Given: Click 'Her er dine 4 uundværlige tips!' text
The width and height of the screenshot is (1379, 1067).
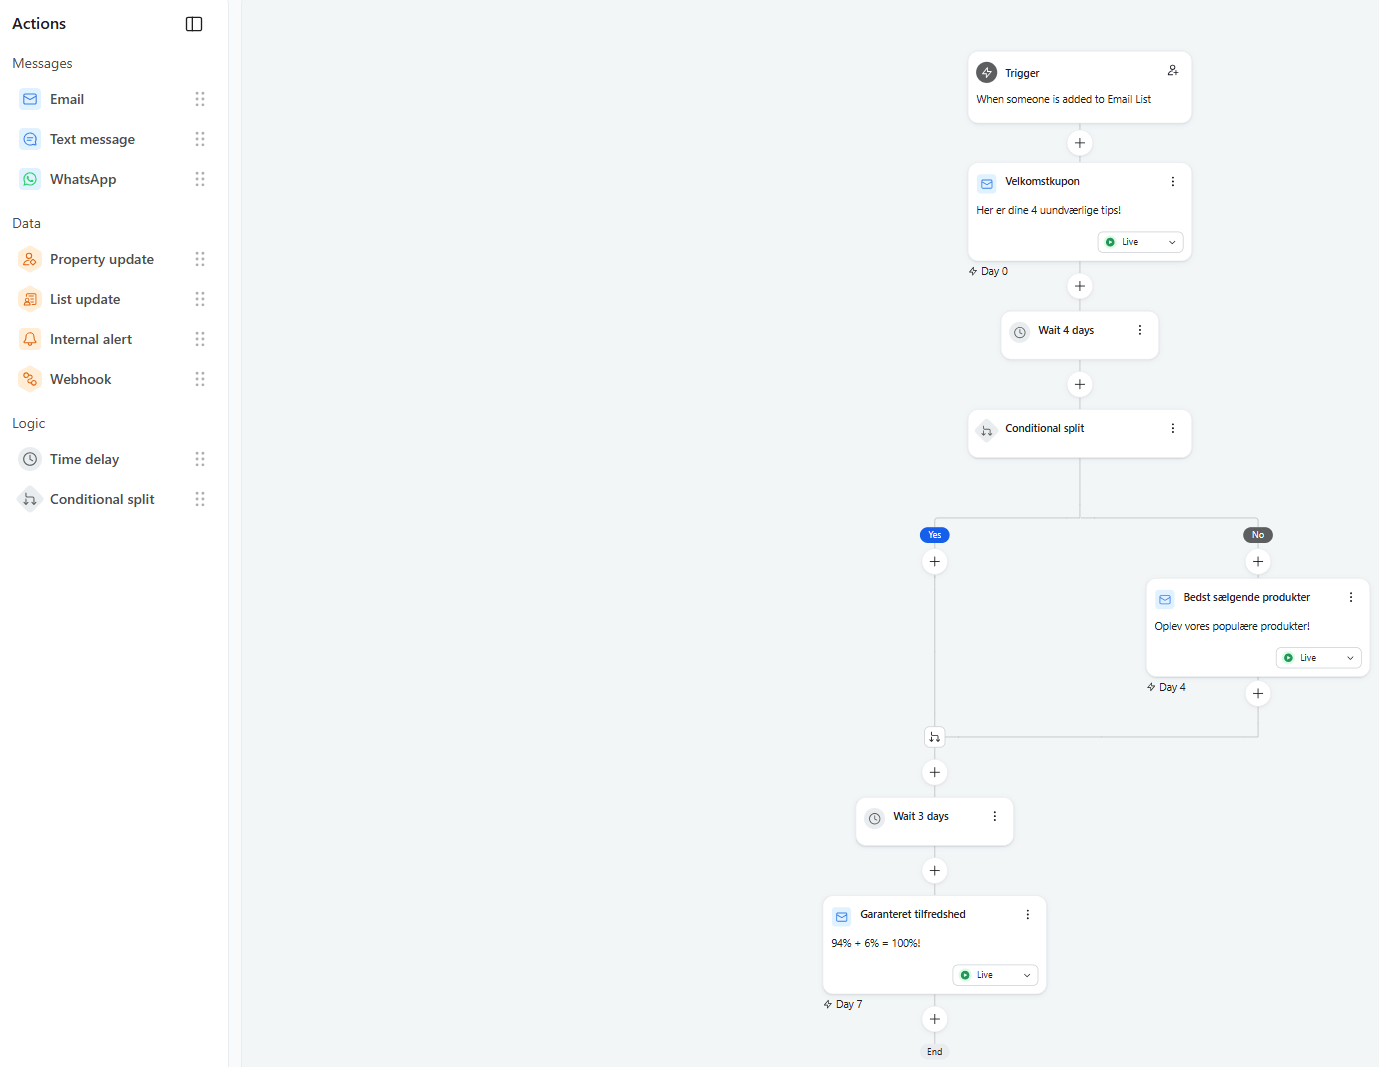Looking at the screenshot, I should (1049, 211).
